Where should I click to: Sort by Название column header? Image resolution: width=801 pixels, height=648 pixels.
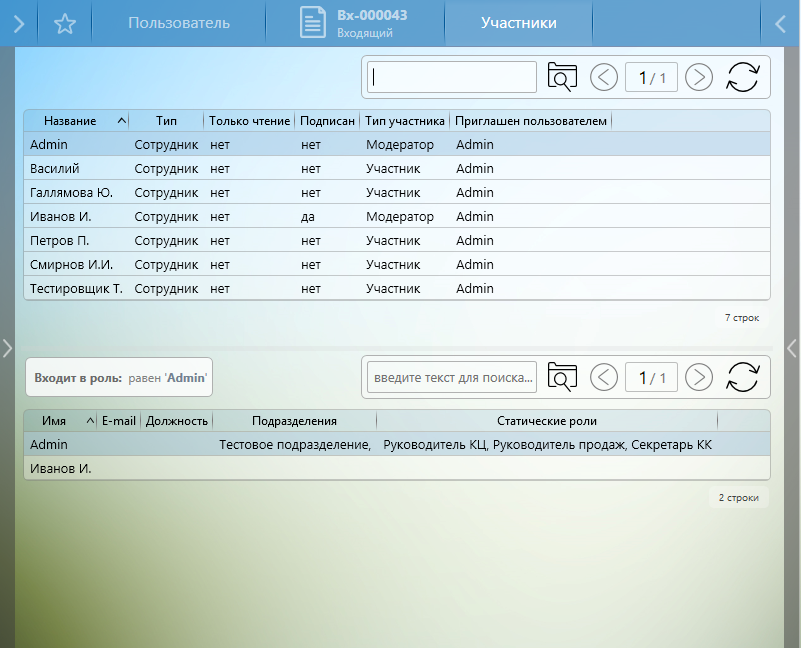pyautogui.click(x=71, y=121)
